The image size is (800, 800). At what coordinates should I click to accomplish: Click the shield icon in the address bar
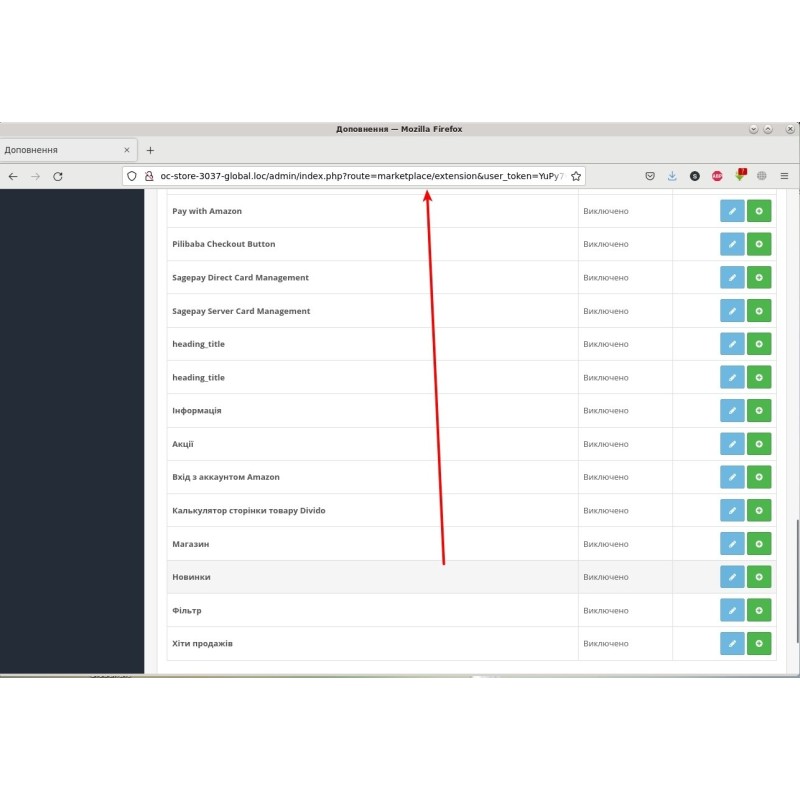click(x=131, y=175)
